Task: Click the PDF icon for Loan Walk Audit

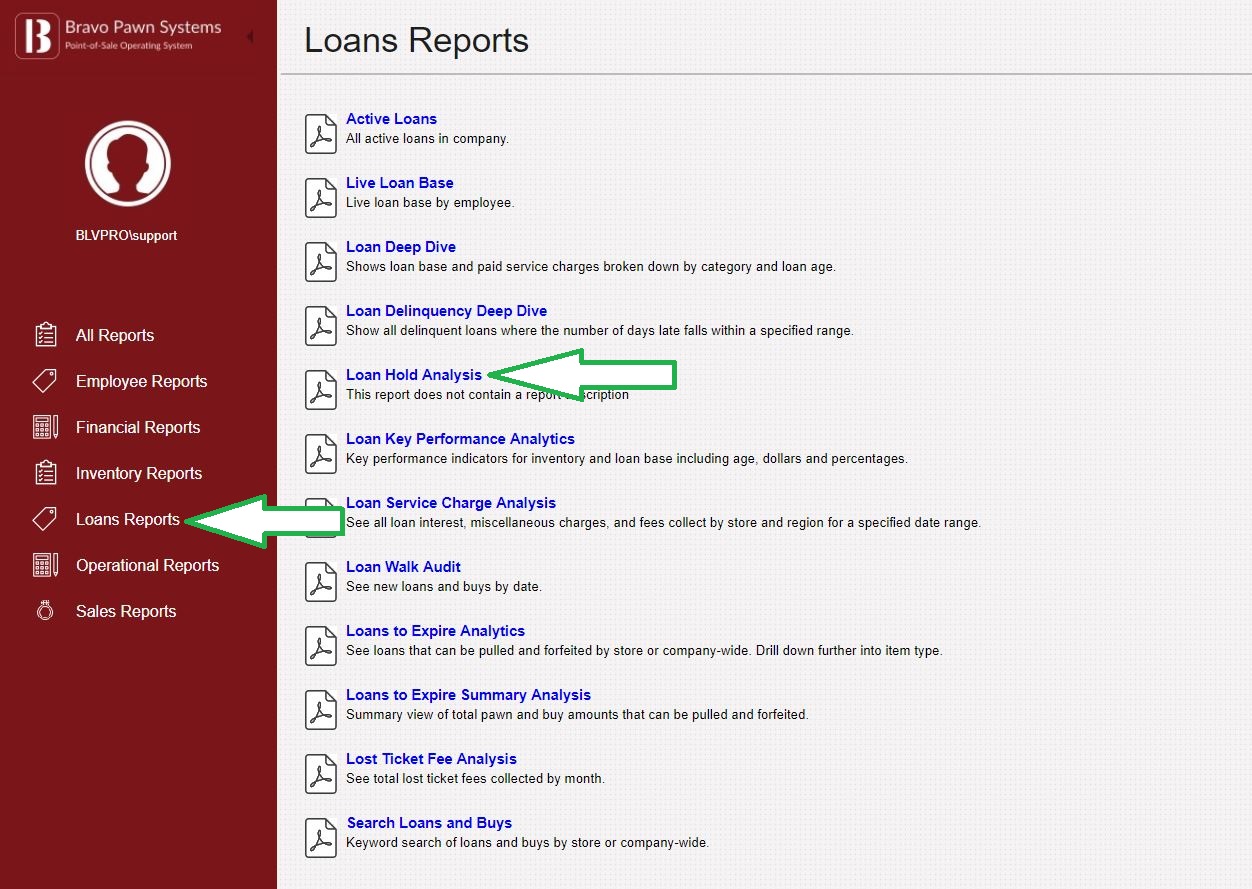Action: tap(320, 582)
